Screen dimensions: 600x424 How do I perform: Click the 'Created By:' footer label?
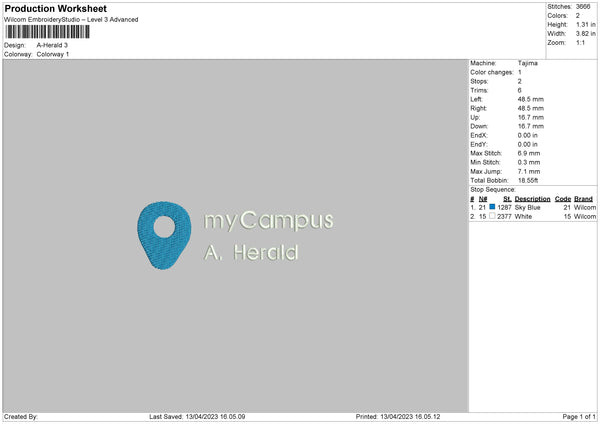pos(21,417)
